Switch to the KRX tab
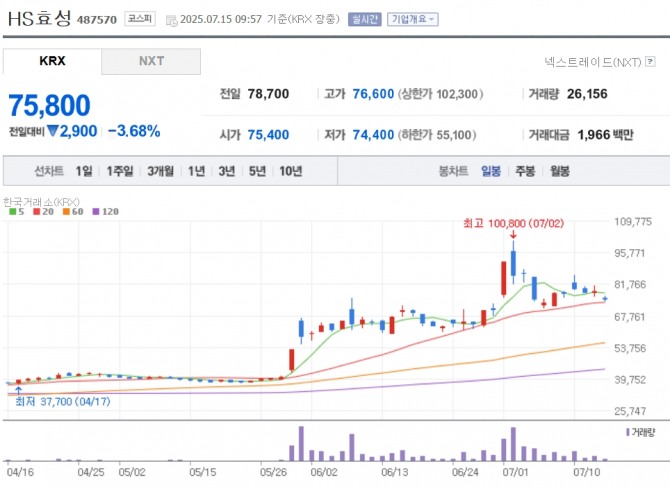670x489 pixels. (x=52, y=61)
